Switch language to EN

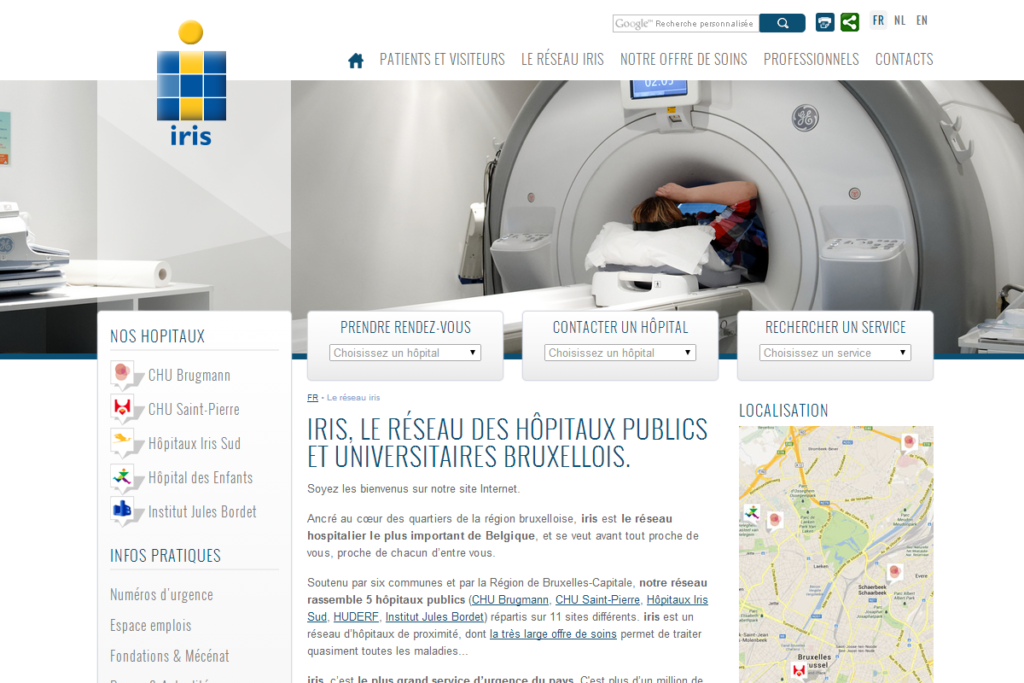921,20
